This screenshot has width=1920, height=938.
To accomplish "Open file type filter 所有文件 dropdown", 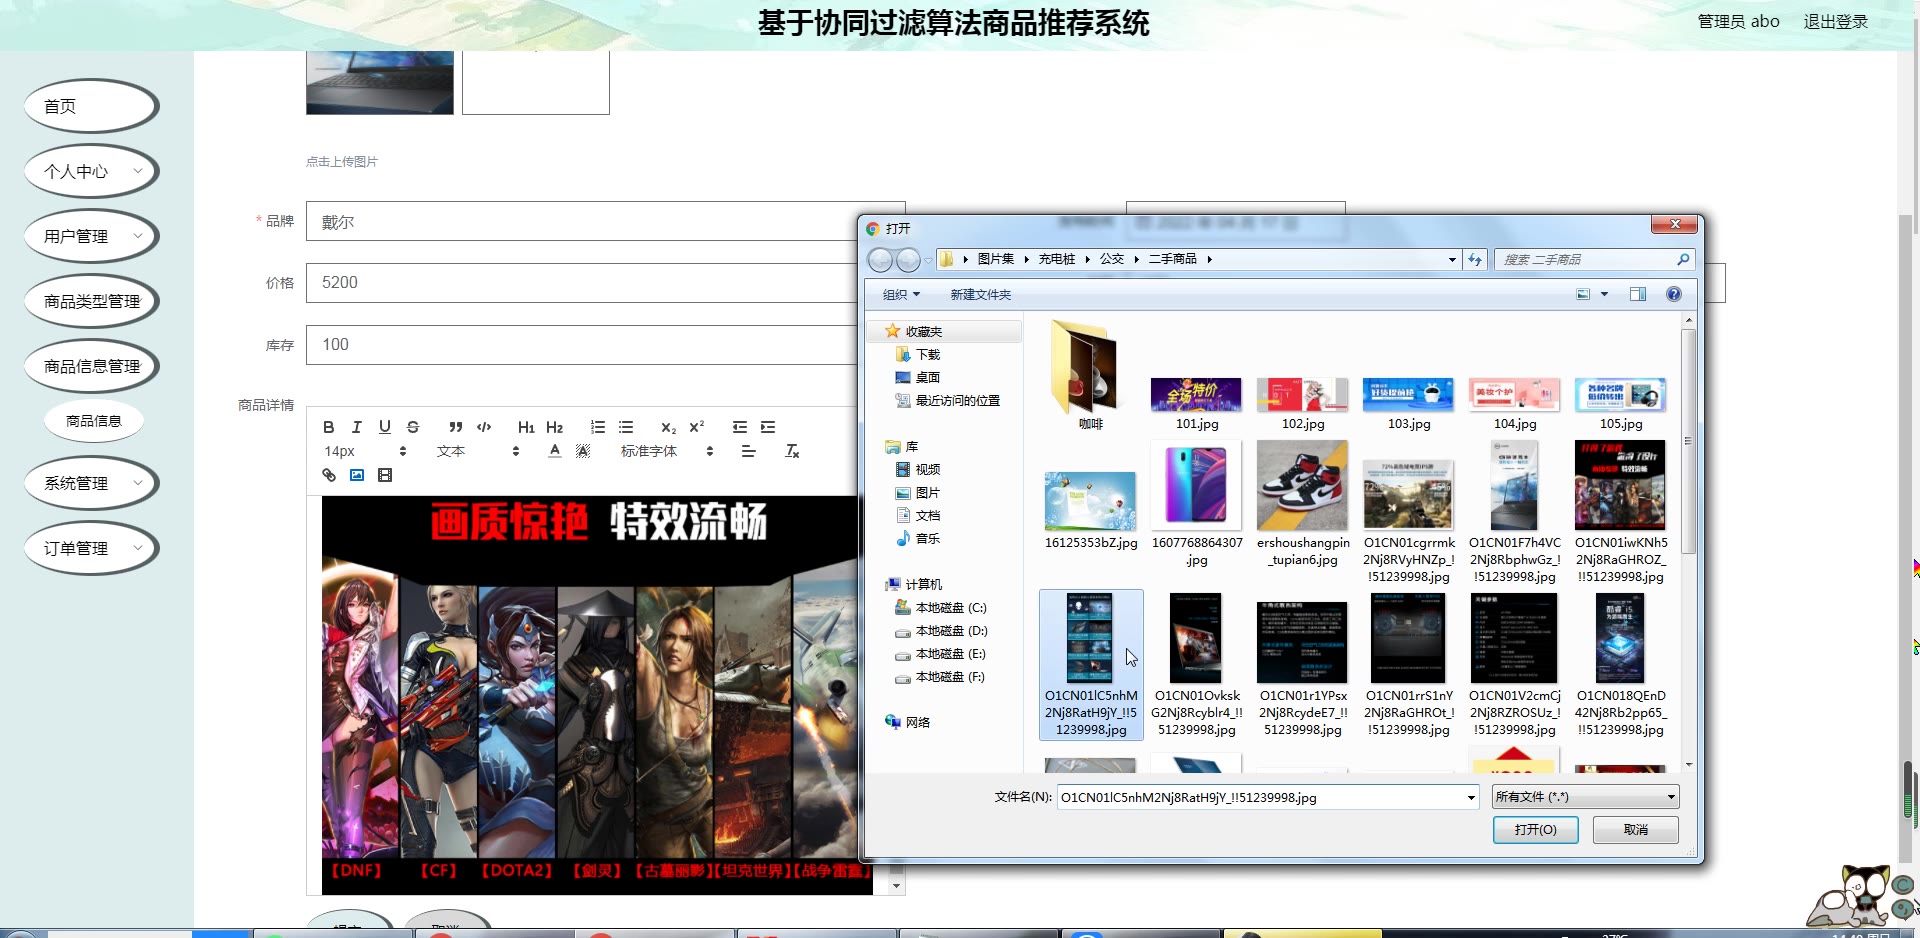I will click(1585, 797).
